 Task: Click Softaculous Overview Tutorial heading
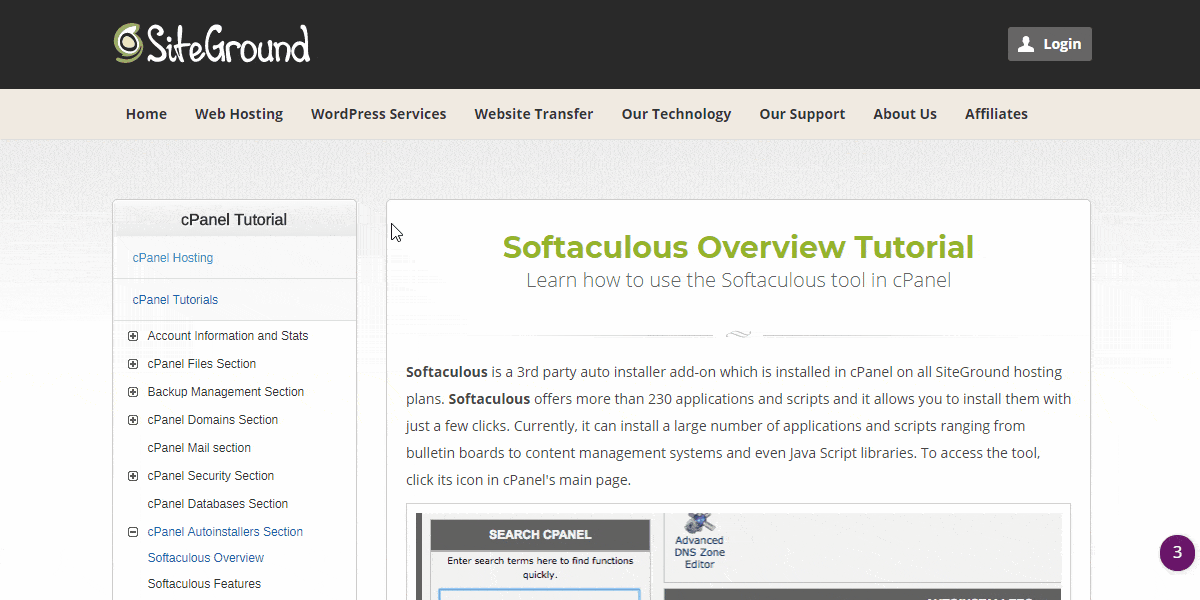pyautogui.click(x=738, y=247)
